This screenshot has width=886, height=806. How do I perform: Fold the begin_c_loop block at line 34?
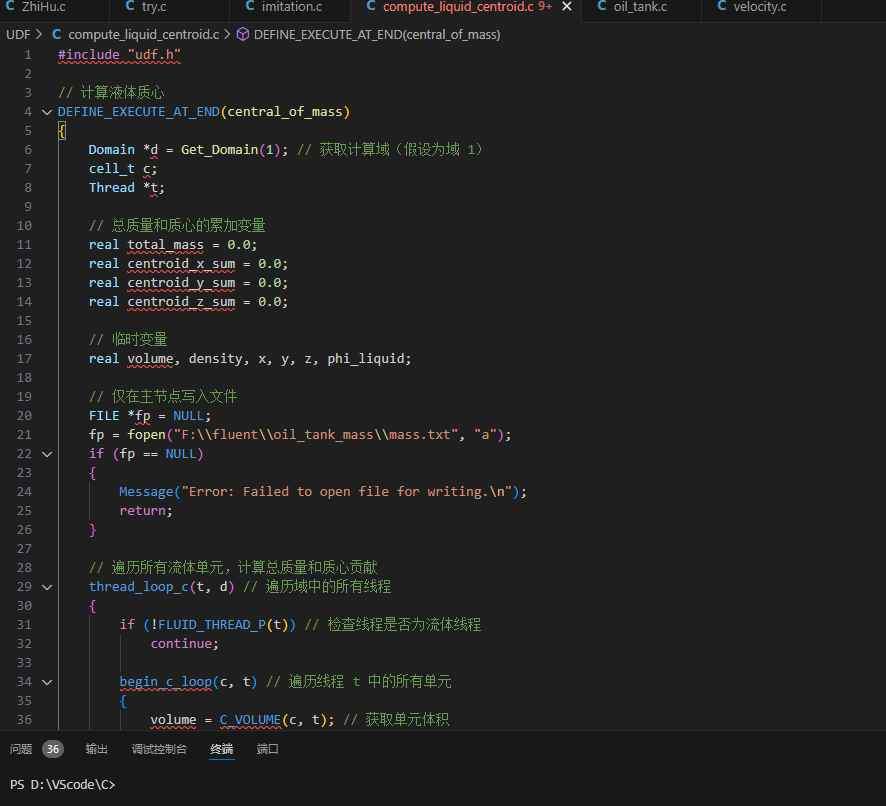[x=46, y=682]
